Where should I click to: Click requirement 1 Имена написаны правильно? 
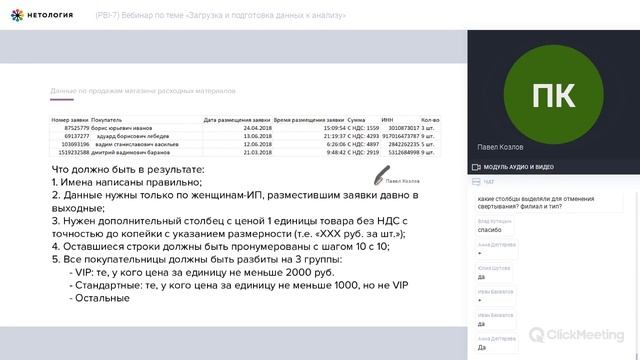[127, 182]
